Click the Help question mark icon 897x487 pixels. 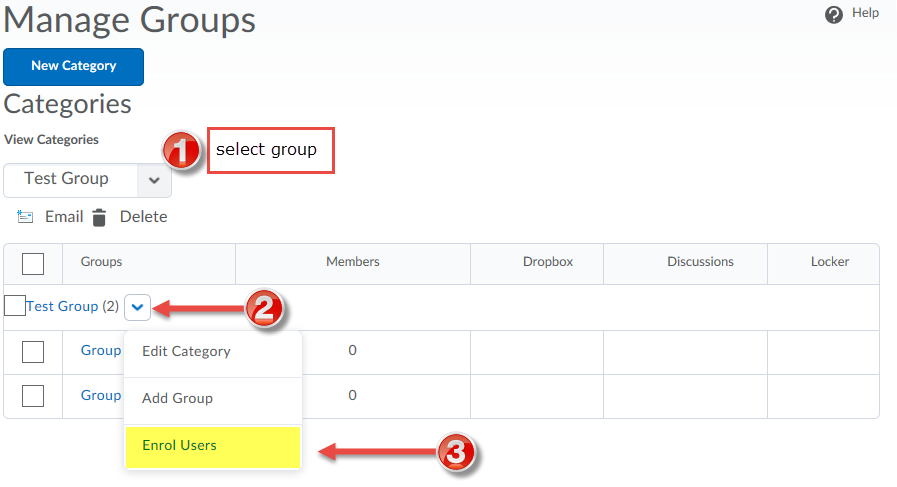pos(834,14)
